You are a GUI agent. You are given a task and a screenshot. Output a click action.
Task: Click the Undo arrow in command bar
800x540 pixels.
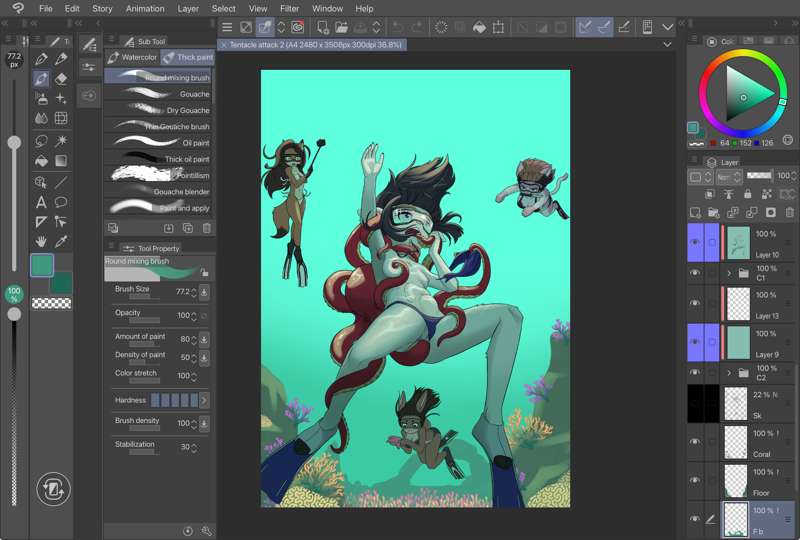click(x=398, y=27)
